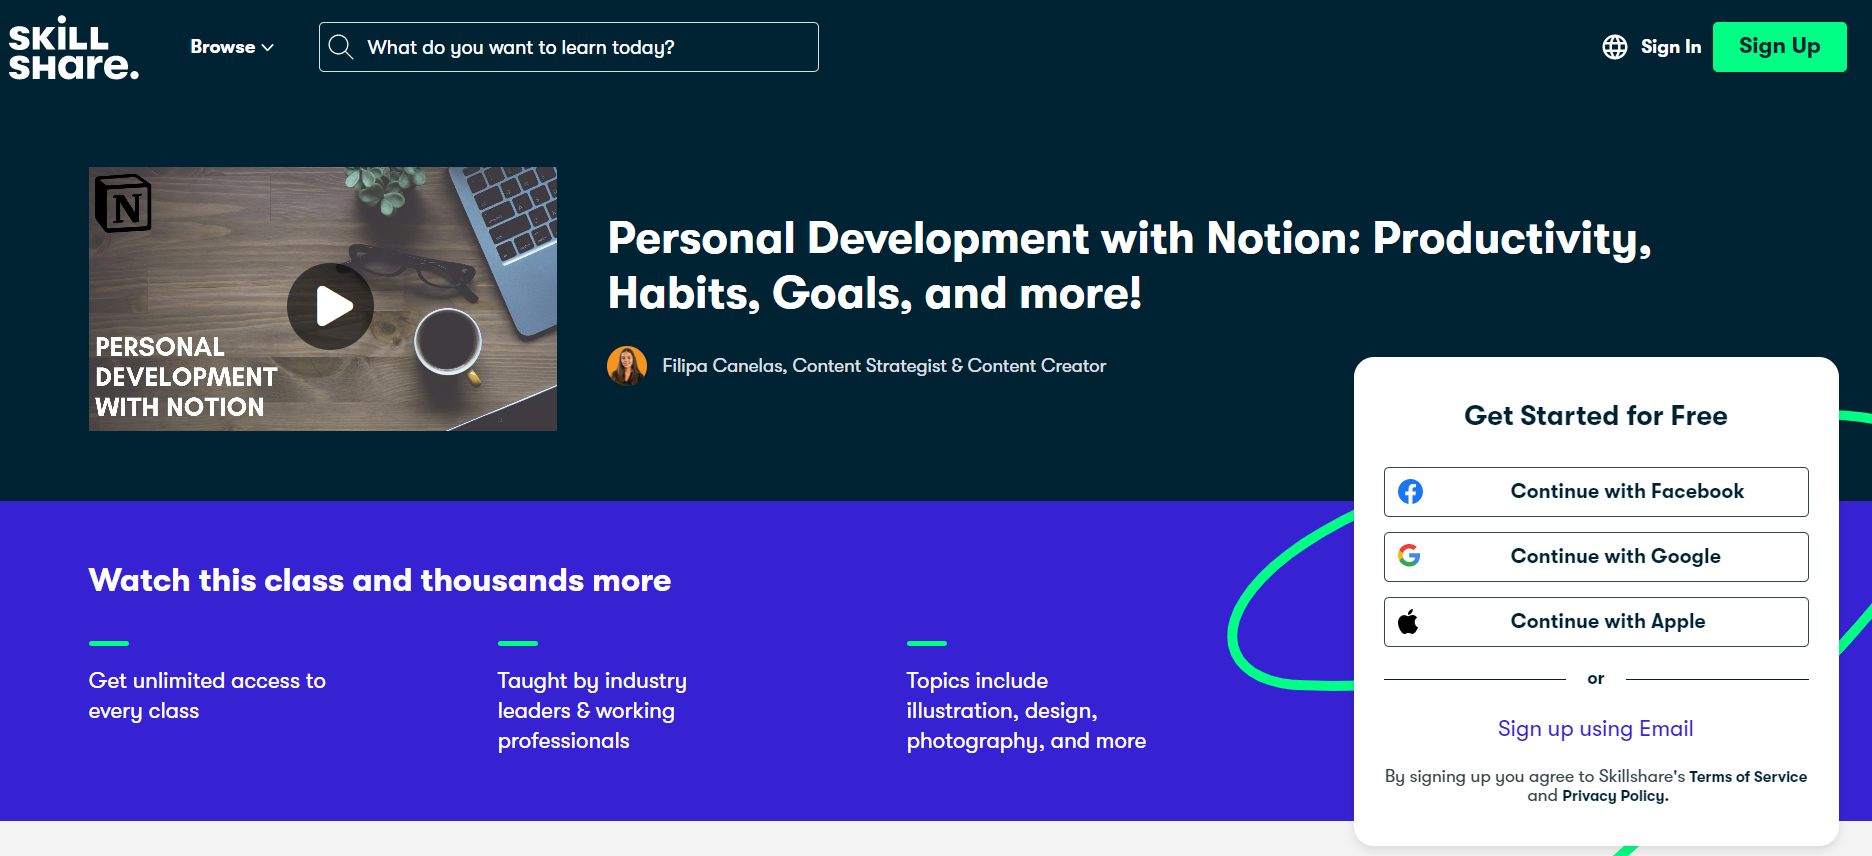Click Filipa Canelas's profile avatar
1872x856 pixels.
coord(628,365)
